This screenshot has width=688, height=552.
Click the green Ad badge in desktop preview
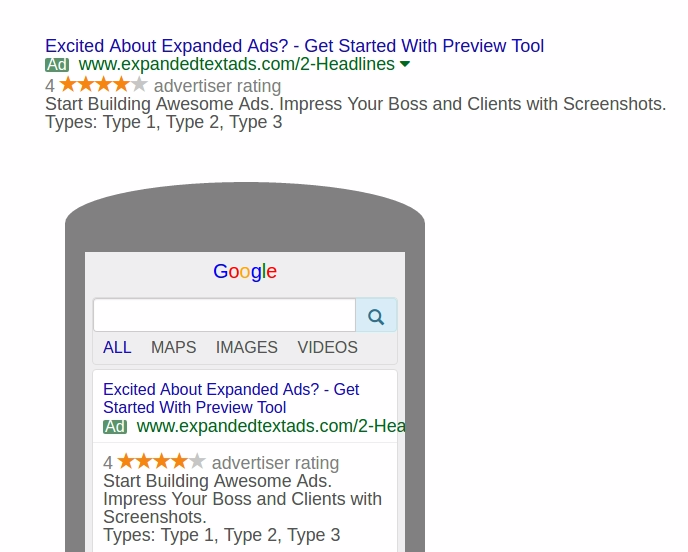[x=57, y=65]
